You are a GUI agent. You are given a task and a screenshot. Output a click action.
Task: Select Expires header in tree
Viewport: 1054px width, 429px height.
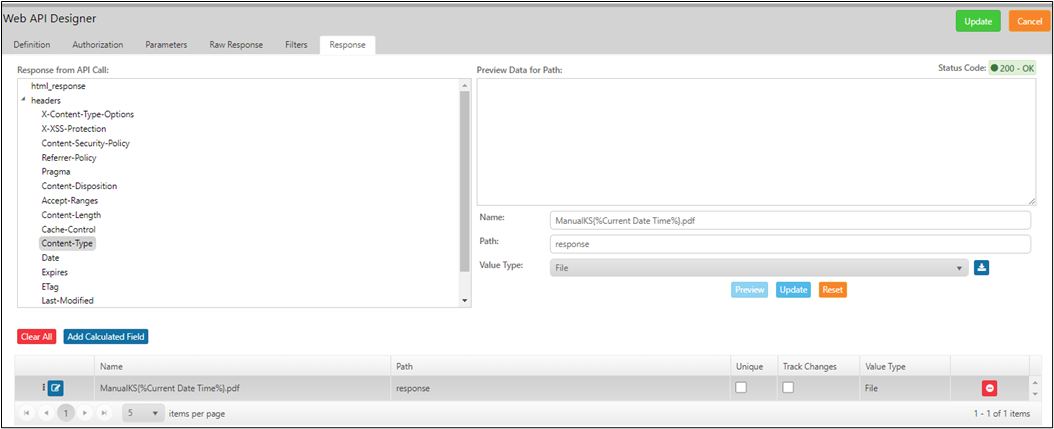pyautogui.click(x=54, y=272)
